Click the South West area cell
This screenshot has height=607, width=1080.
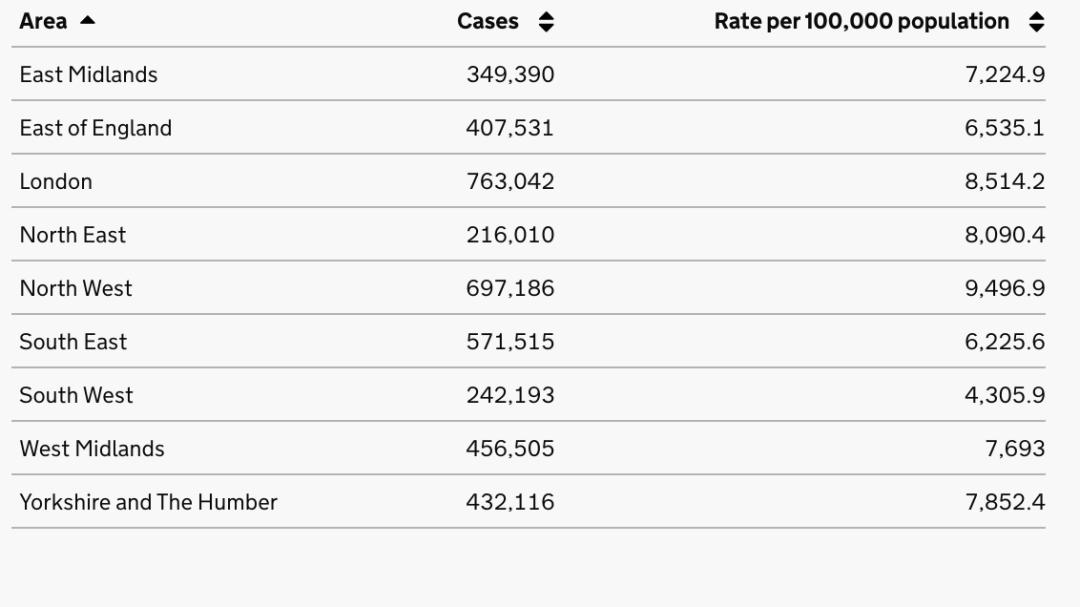[x=76, y=395]
